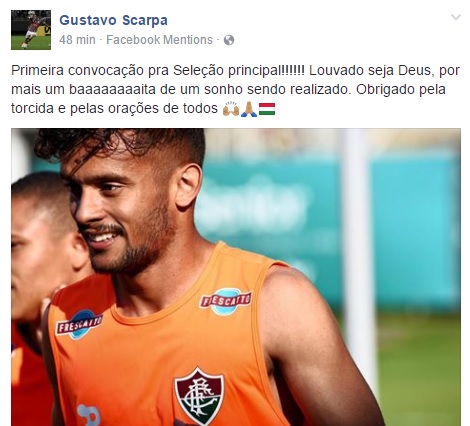Click the raised hands emoji
470x426 pixels.
231,109
